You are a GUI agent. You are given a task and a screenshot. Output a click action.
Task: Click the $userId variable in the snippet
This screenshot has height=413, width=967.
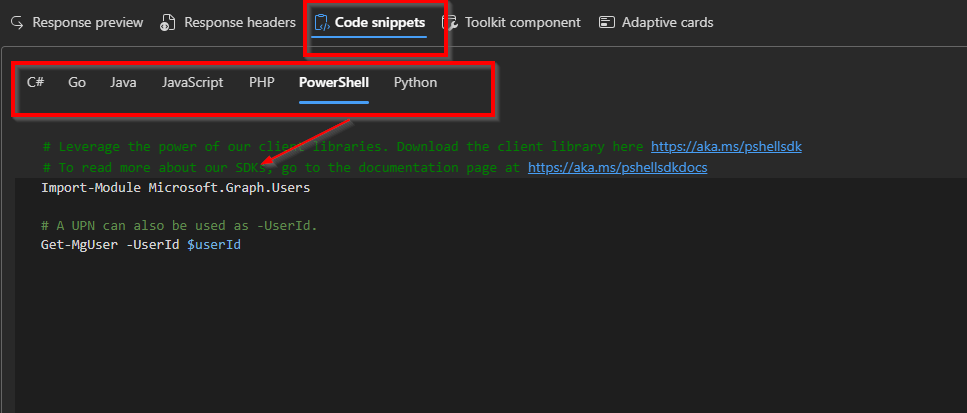coord(214,245)
